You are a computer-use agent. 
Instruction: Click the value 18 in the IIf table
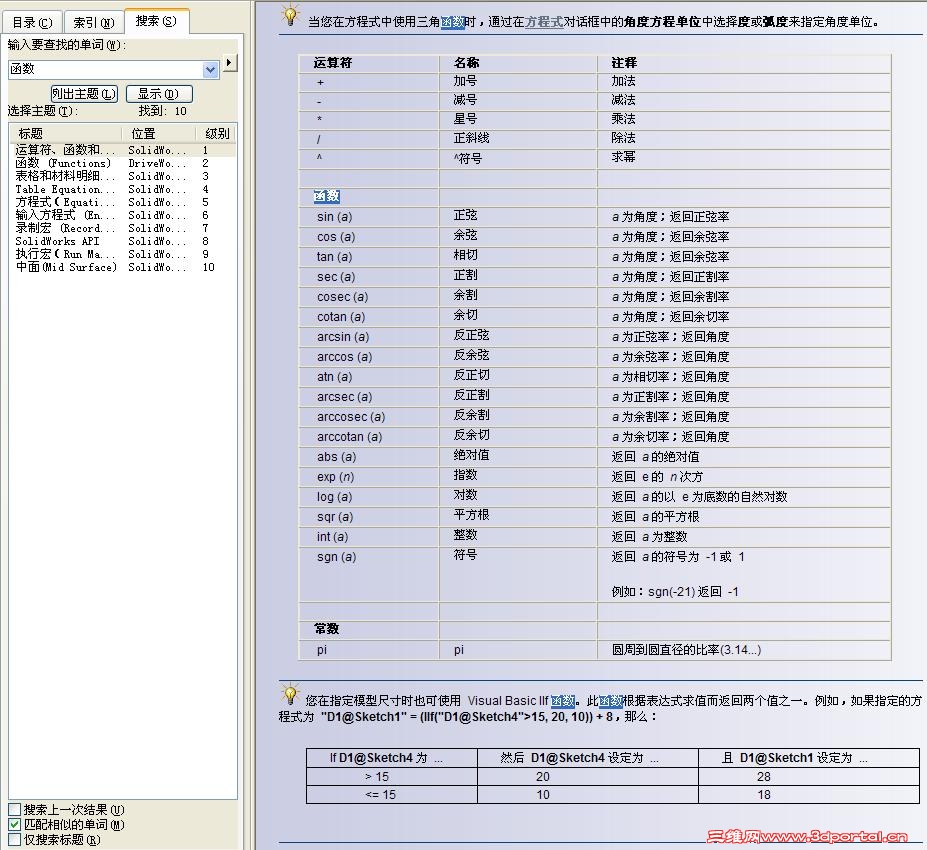point(764,795)
